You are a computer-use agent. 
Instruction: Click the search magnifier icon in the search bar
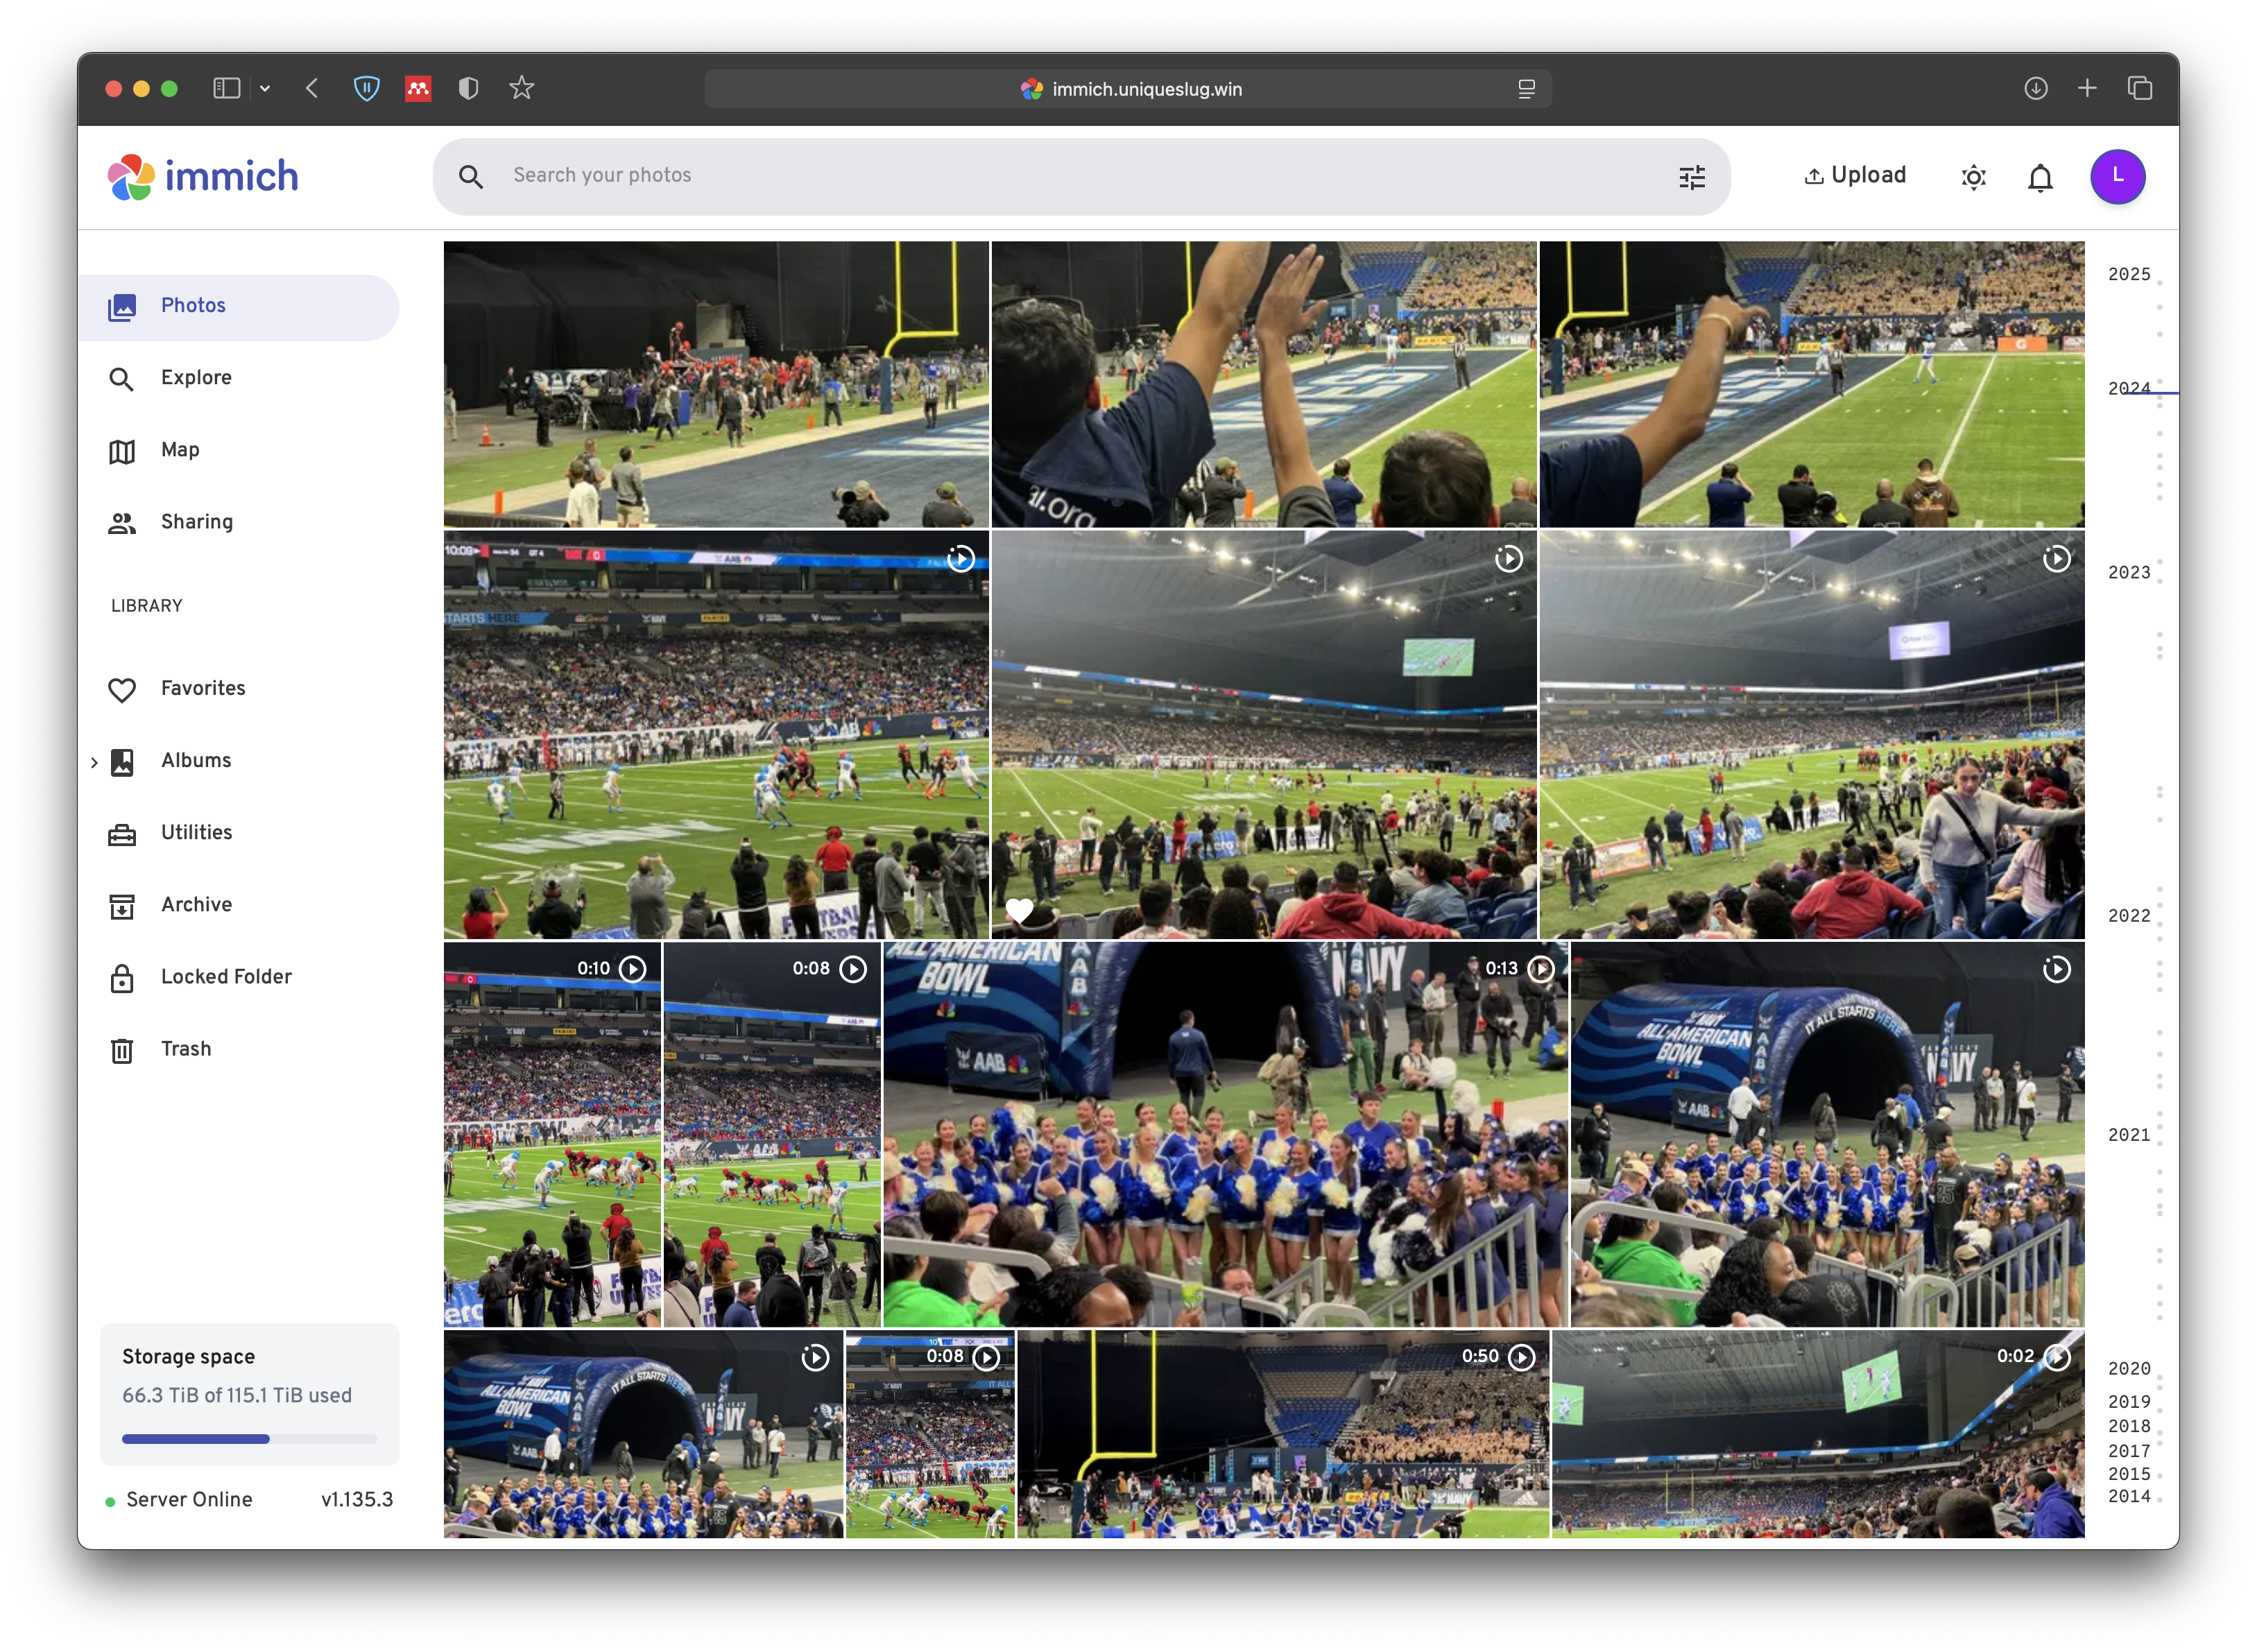[x=470, y=177]
